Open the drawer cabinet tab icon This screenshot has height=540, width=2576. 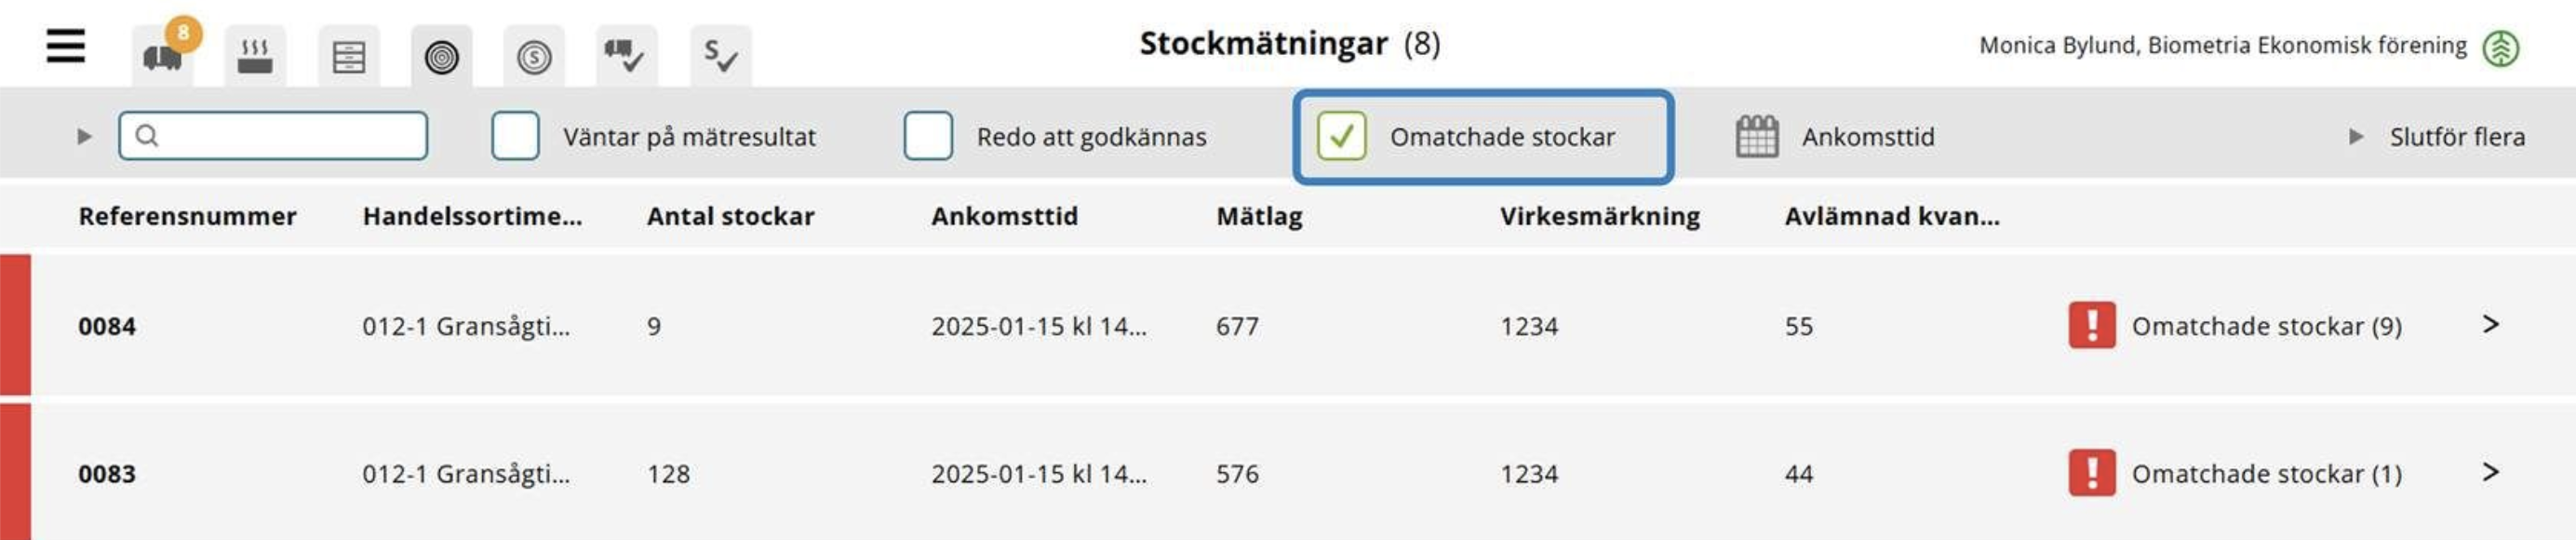[x=348, y=55]
